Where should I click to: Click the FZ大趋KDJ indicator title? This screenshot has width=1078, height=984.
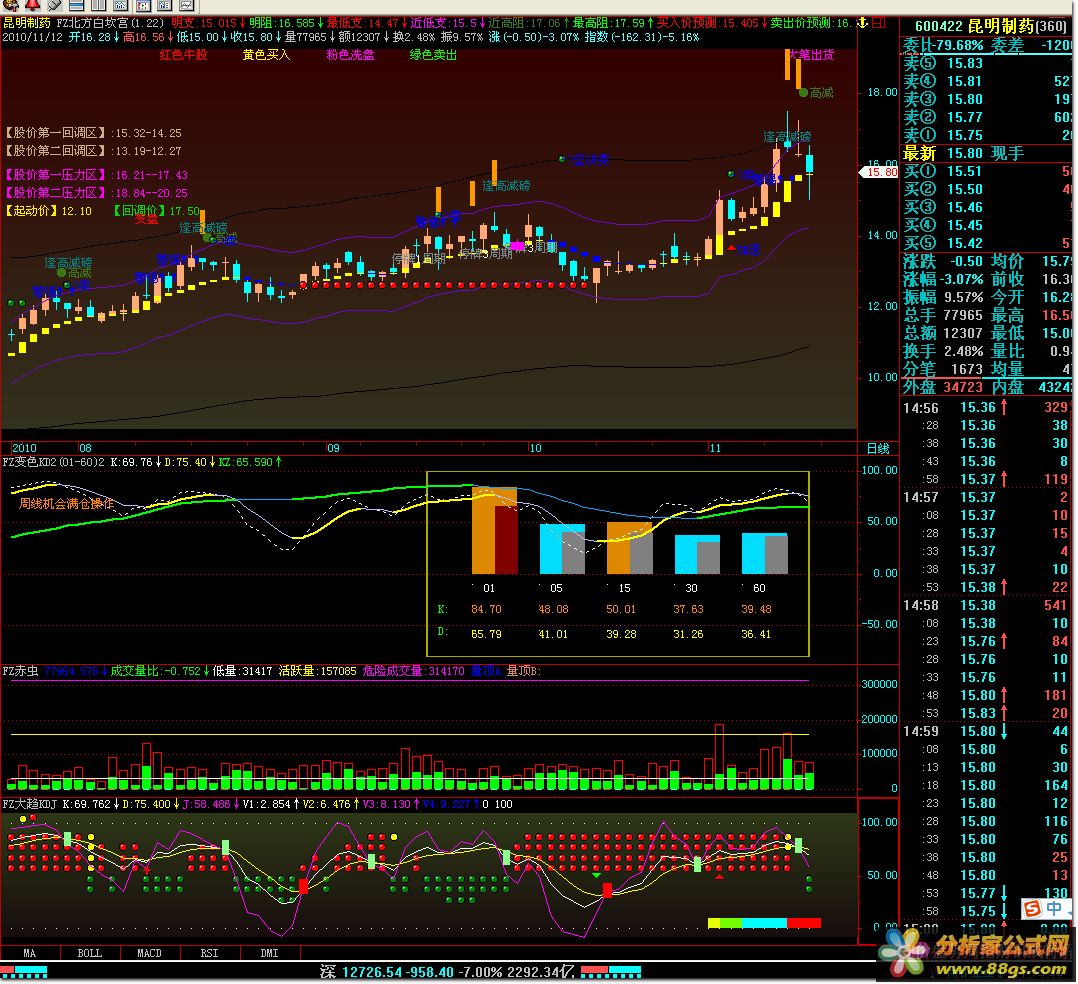tap(30, 804)
